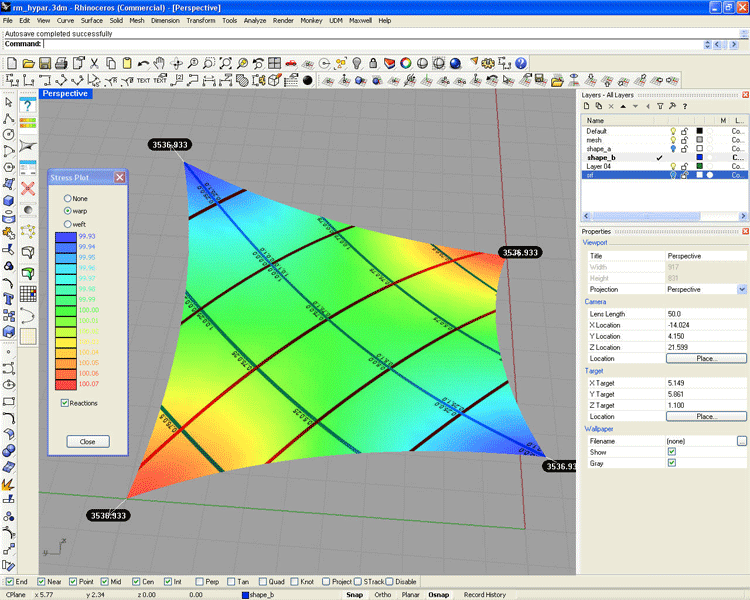Toggle the light bulb visibility for mesh layer
The image size is (750, 600).
coord(672,140)
